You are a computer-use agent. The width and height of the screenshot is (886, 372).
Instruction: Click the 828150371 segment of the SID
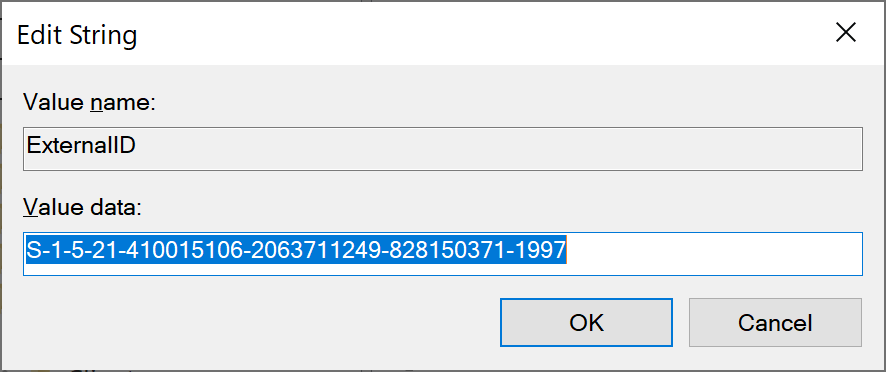444,249
